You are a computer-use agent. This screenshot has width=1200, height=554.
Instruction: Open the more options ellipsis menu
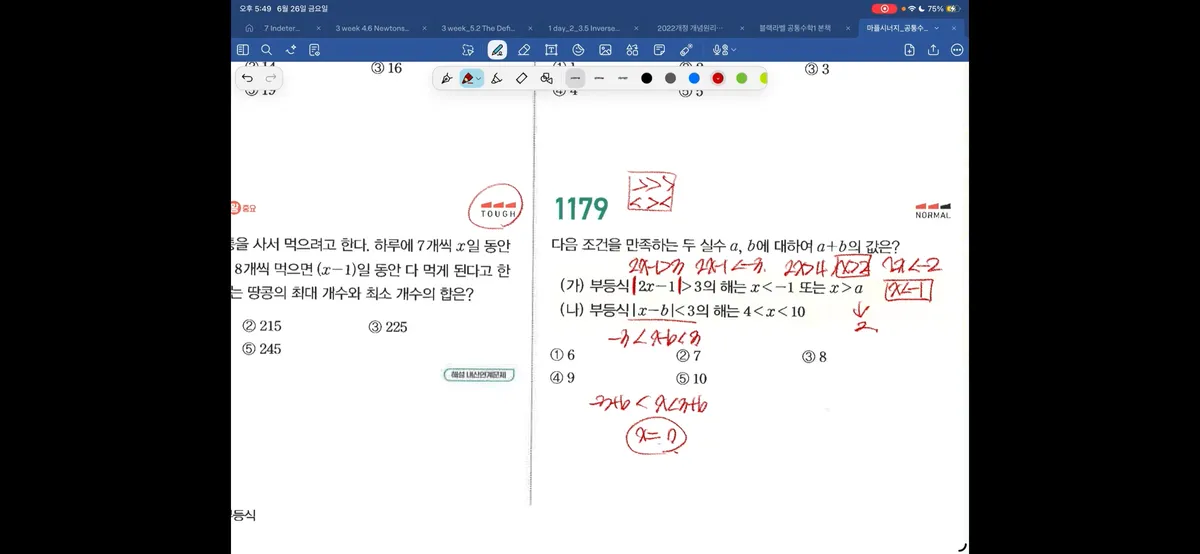(x=957, y=49)
